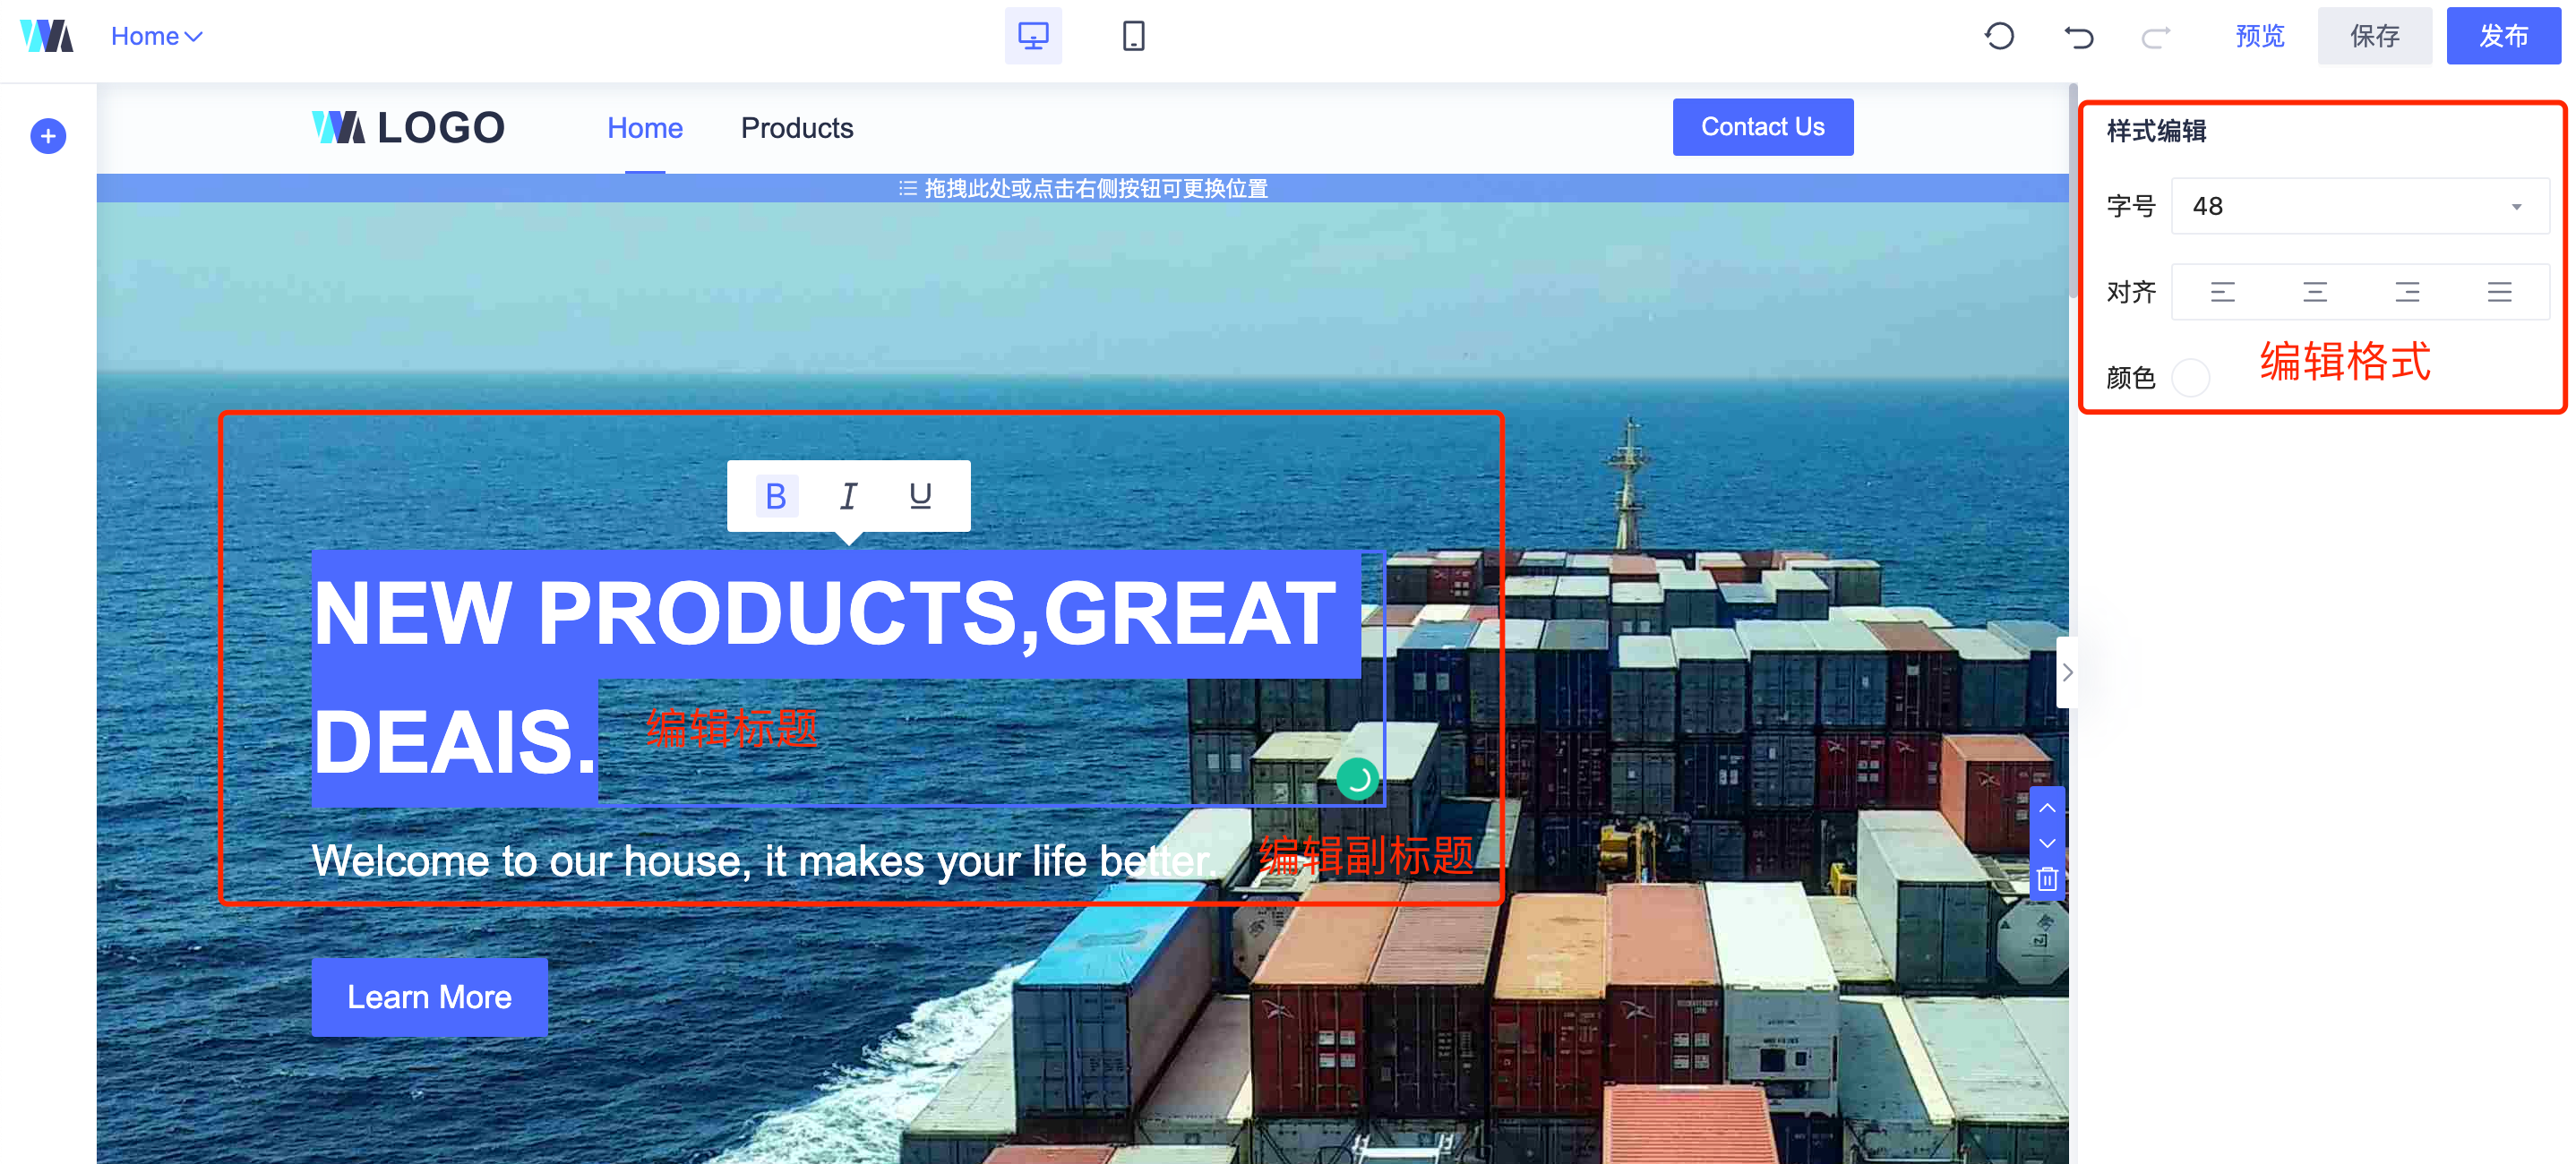The height and width of the screenshot is (1164, 2576).
Task: Switch to desktop preview mode
Action: (1033, 36)
